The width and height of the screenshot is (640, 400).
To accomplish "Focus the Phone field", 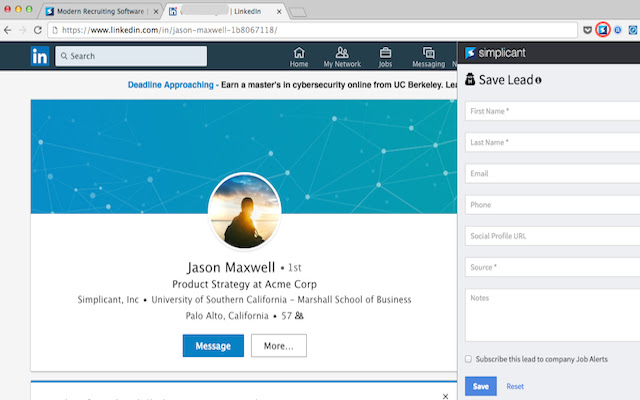I will pos(552,204).
